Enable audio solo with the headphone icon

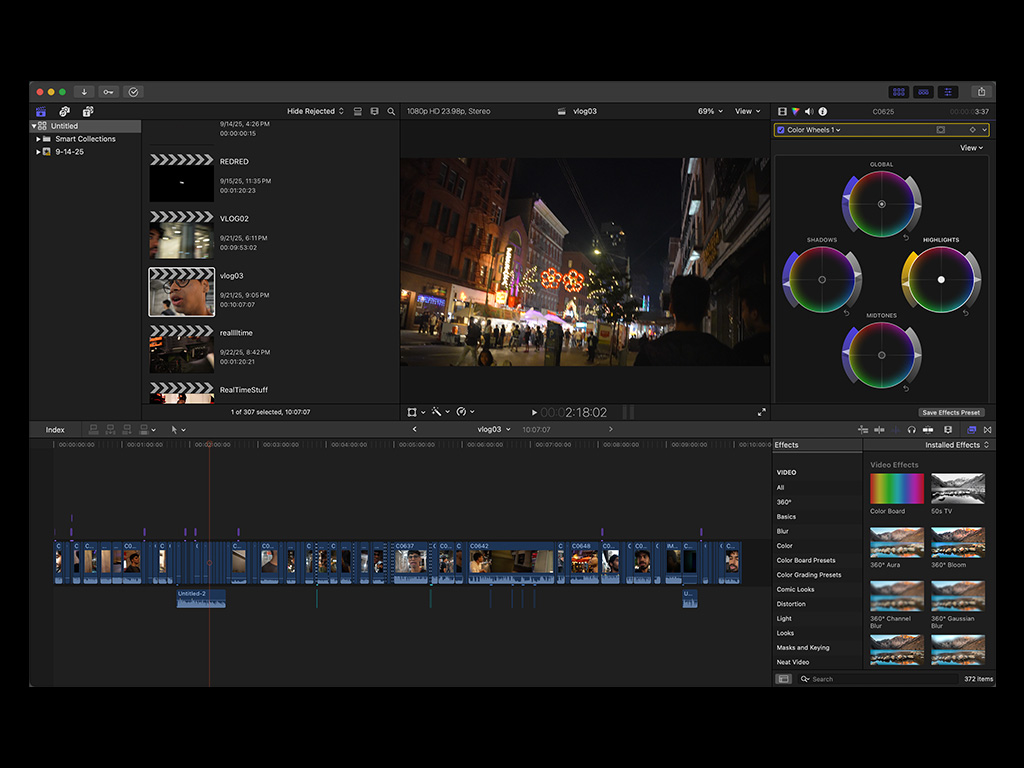[910, 429]
